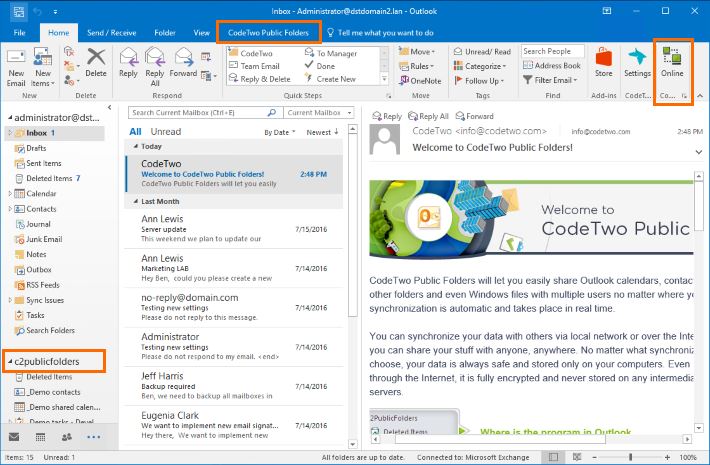Click the search magnifier in mailbox search
The height and width of the screenshot is (465, 710).
[272, 112]
